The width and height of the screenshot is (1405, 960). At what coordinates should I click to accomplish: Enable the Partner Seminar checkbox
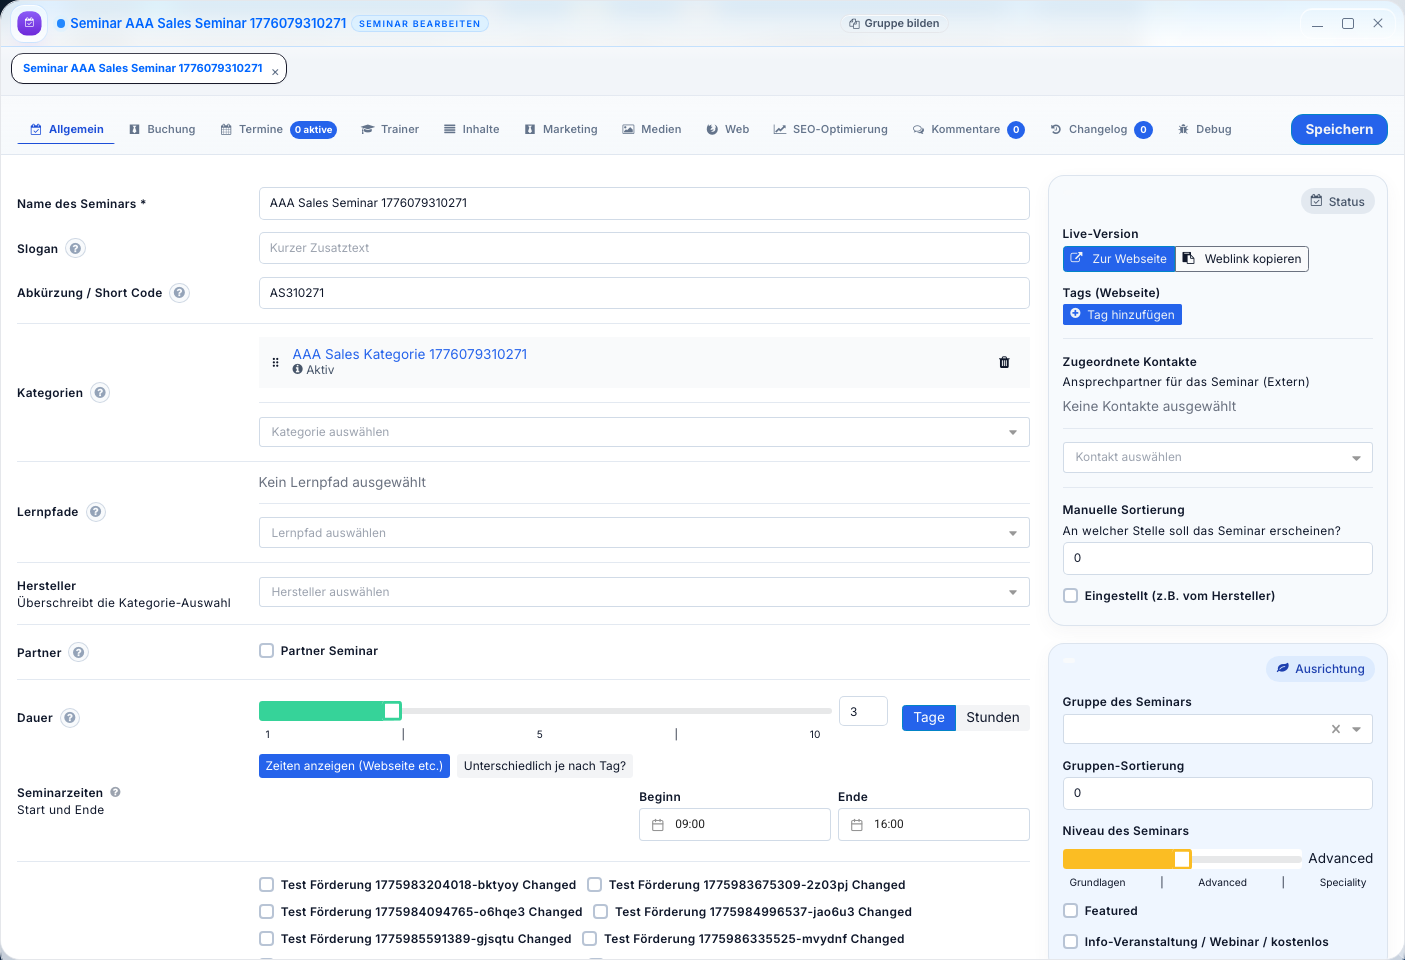[x=267, y=651]
